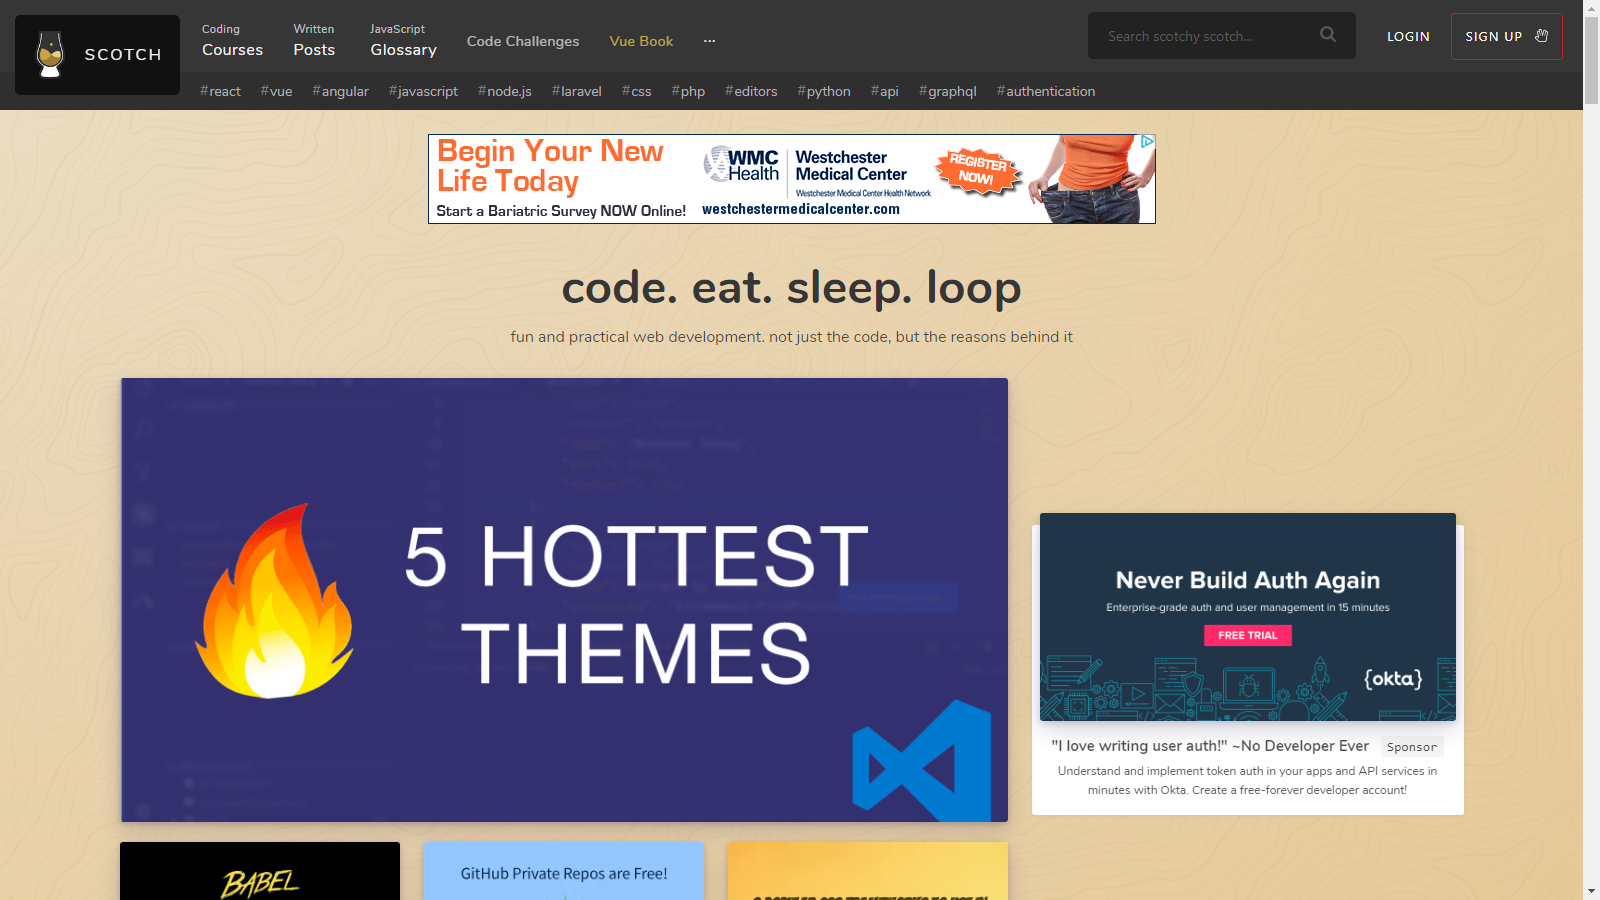This screenshot has width=1600, height=900.
Task: Select the #javascript tag
Action: tap(423, 91)
